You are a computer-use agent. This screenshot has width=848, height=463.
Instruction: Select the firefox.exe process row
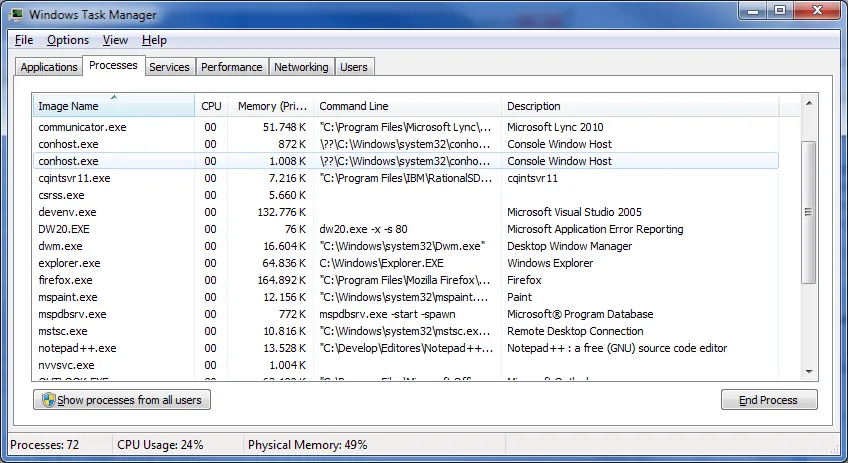[65, 280]
